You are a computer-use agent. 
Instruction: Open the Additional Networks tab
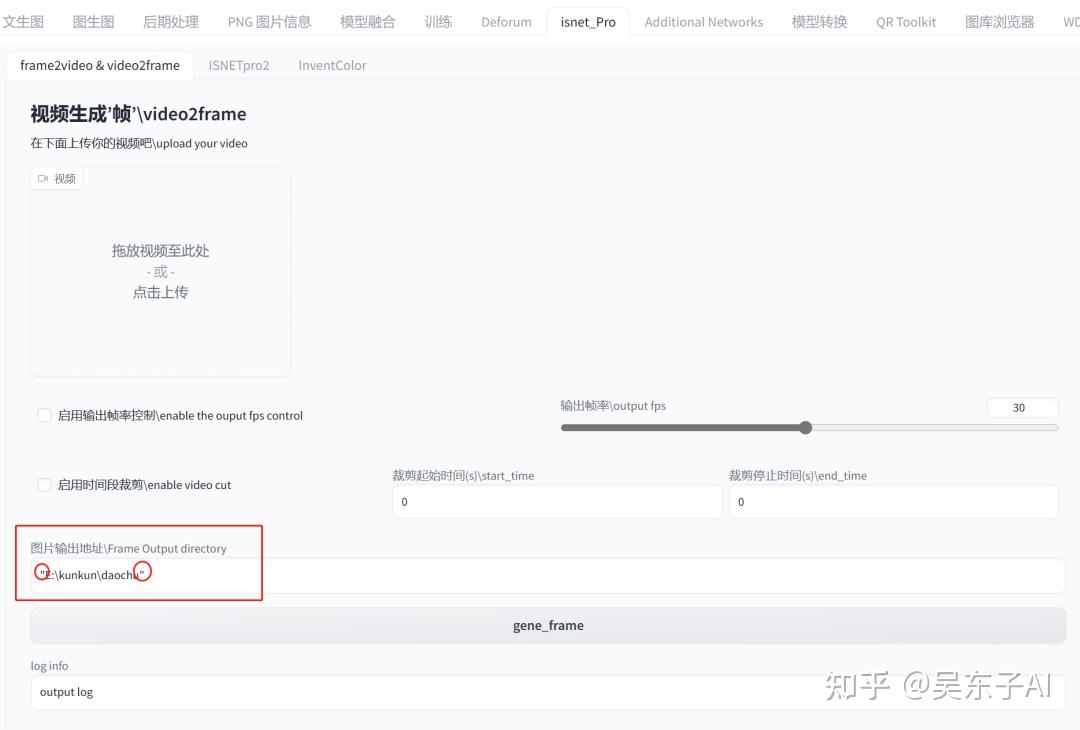(x=703, y=22)
